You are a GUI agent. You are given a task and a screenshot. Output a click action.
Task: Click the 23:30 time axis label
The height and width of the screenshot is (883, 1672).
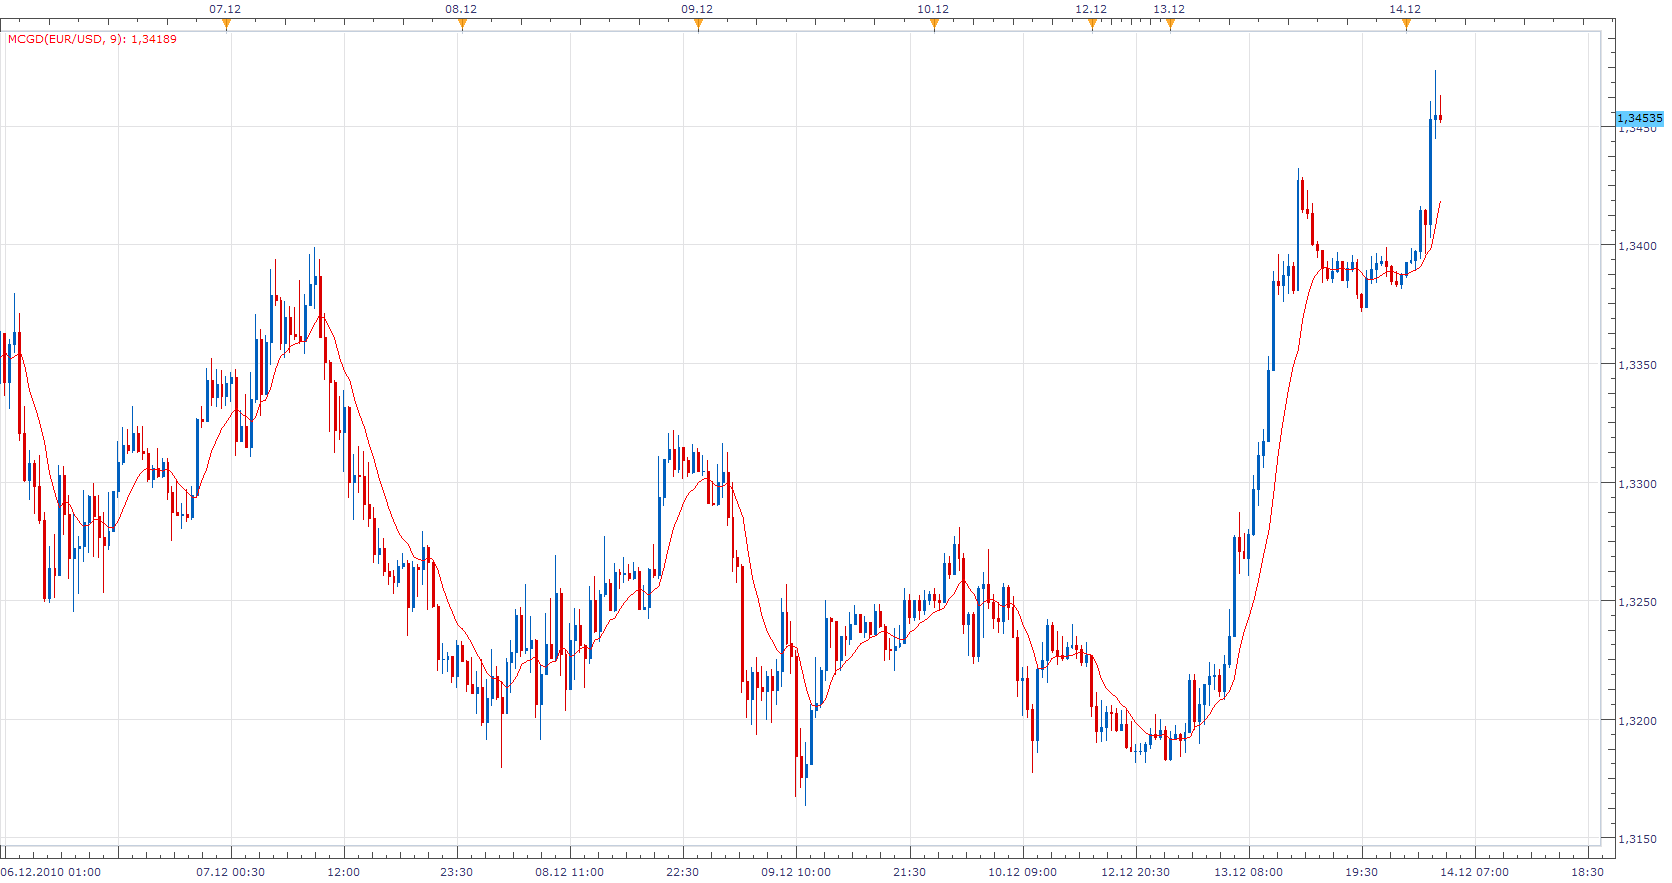click(x=457, y=872)
